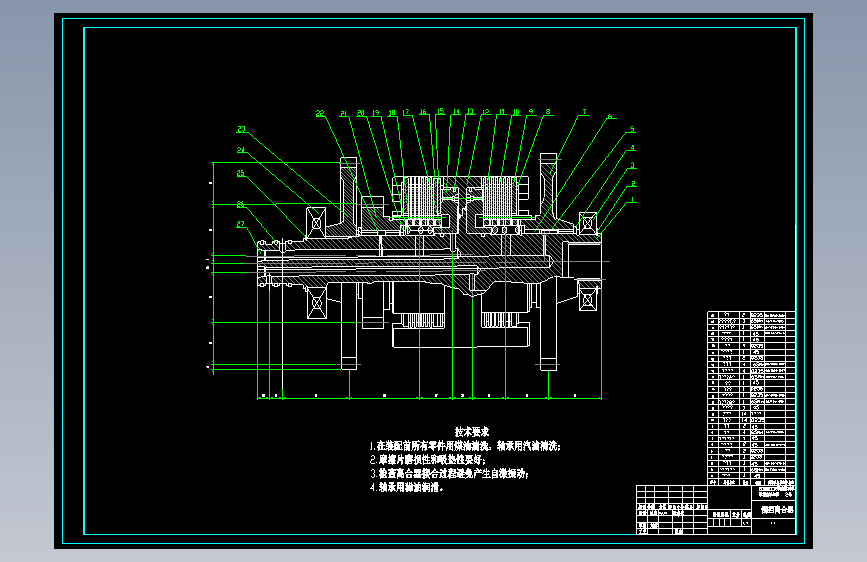The height and width of the screenshot is (562, 867).
Task: Click part callout label 21
Action: coord(343,113)
